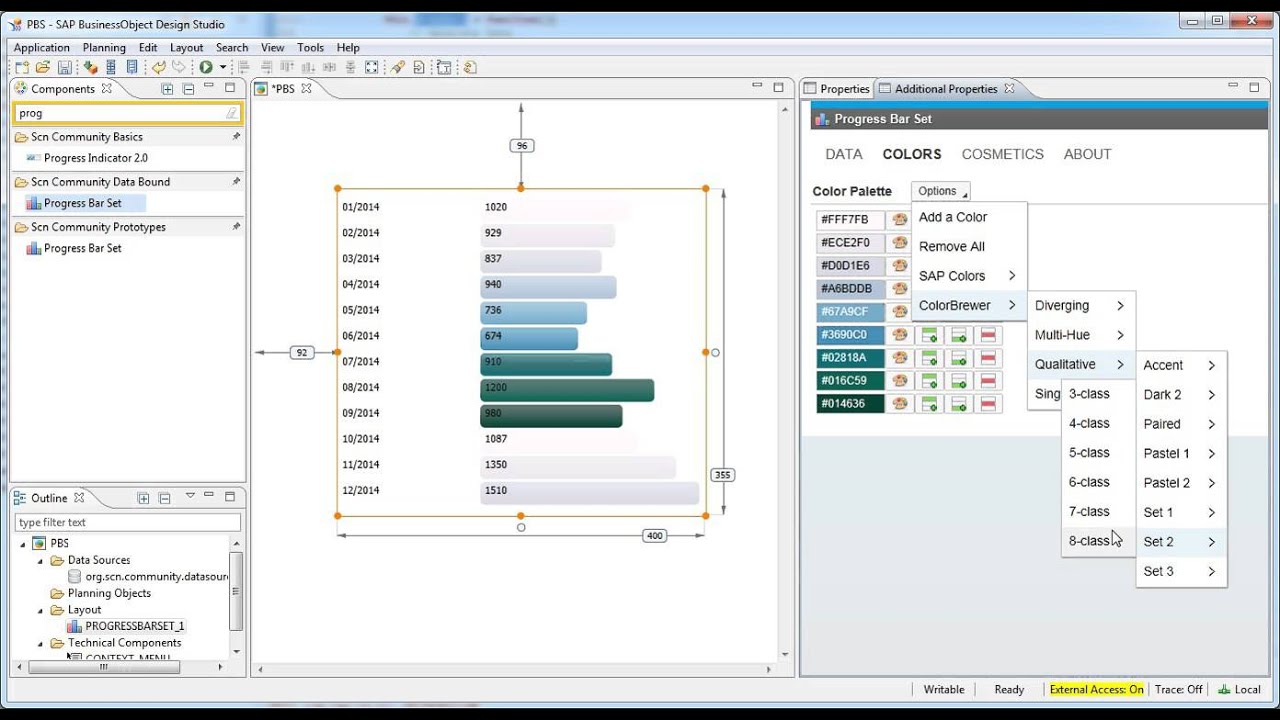1280x720 pixels.
Task: Click the Save disk toolbar icon
Action: point(64,68)
